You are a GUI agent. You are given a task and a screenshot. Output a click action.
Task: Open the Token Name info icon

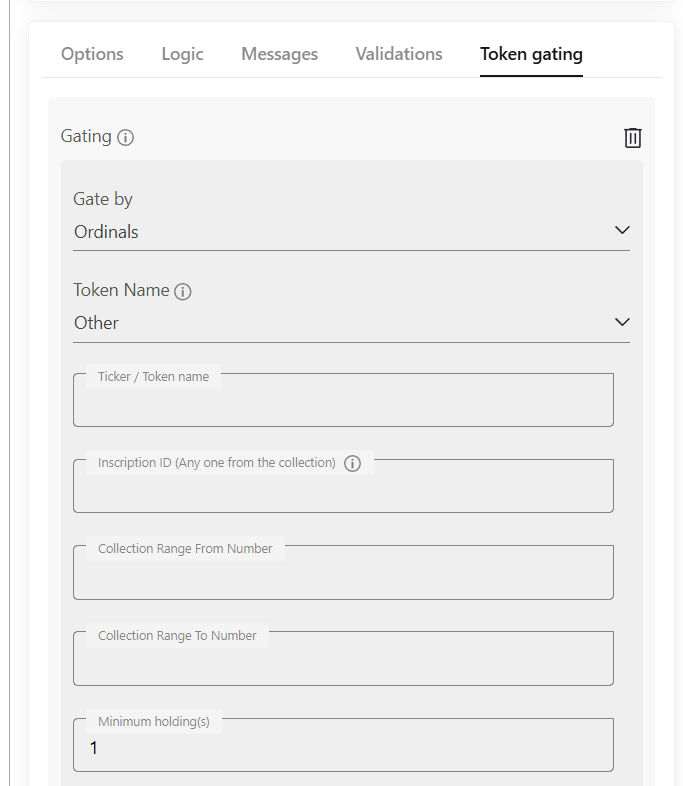tap(182, 291)
